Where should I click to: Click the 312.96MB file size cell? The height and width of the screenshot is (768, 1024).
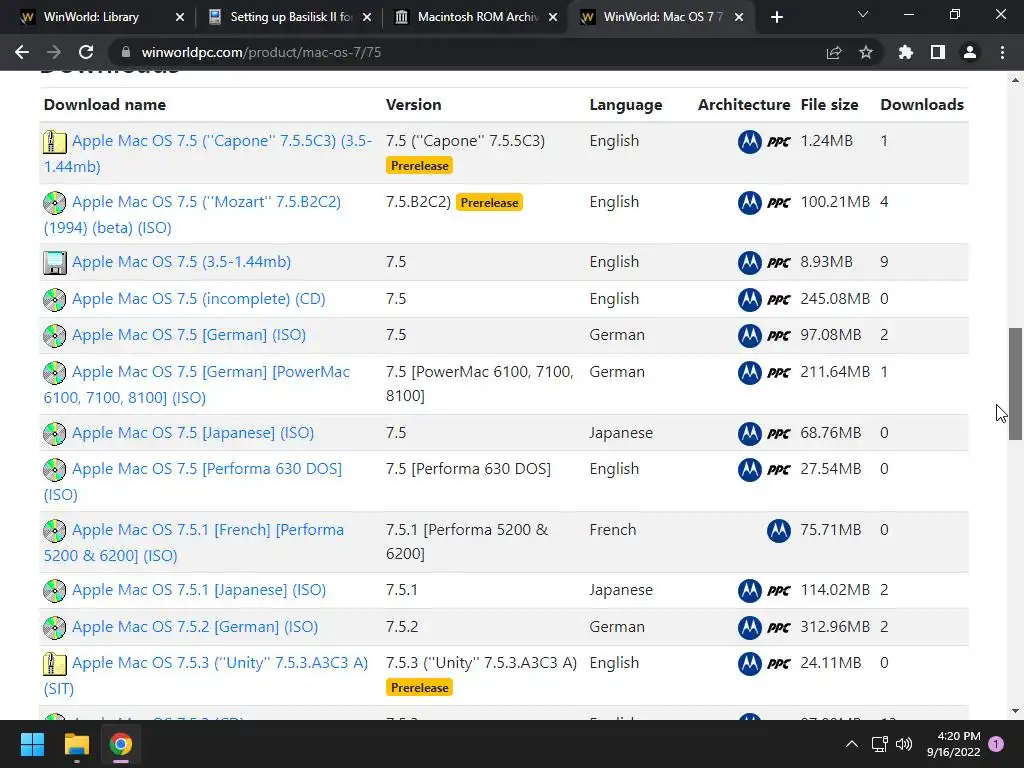tap(835, 627)
